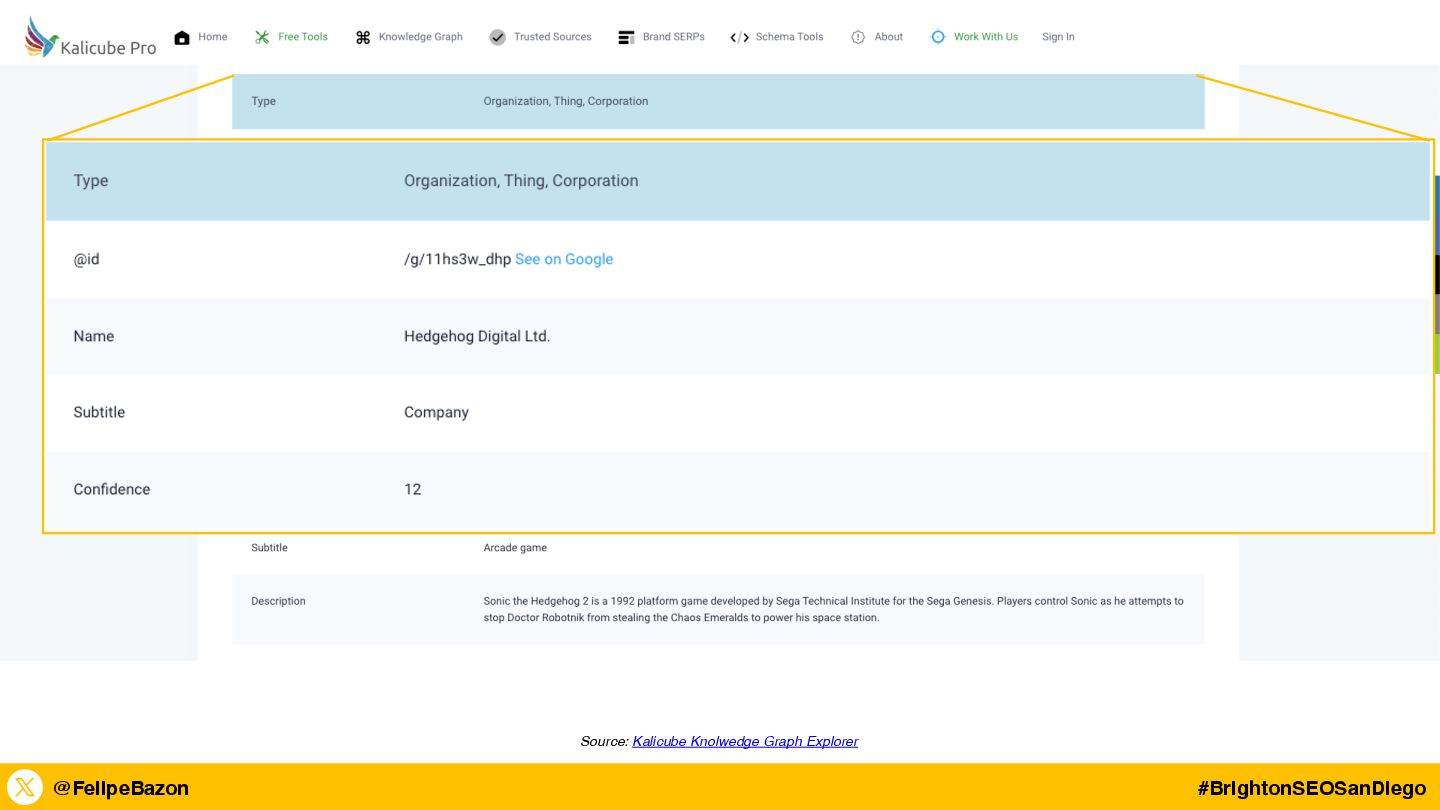
Task: Click the Confidence row label
Action: point(112,489)
